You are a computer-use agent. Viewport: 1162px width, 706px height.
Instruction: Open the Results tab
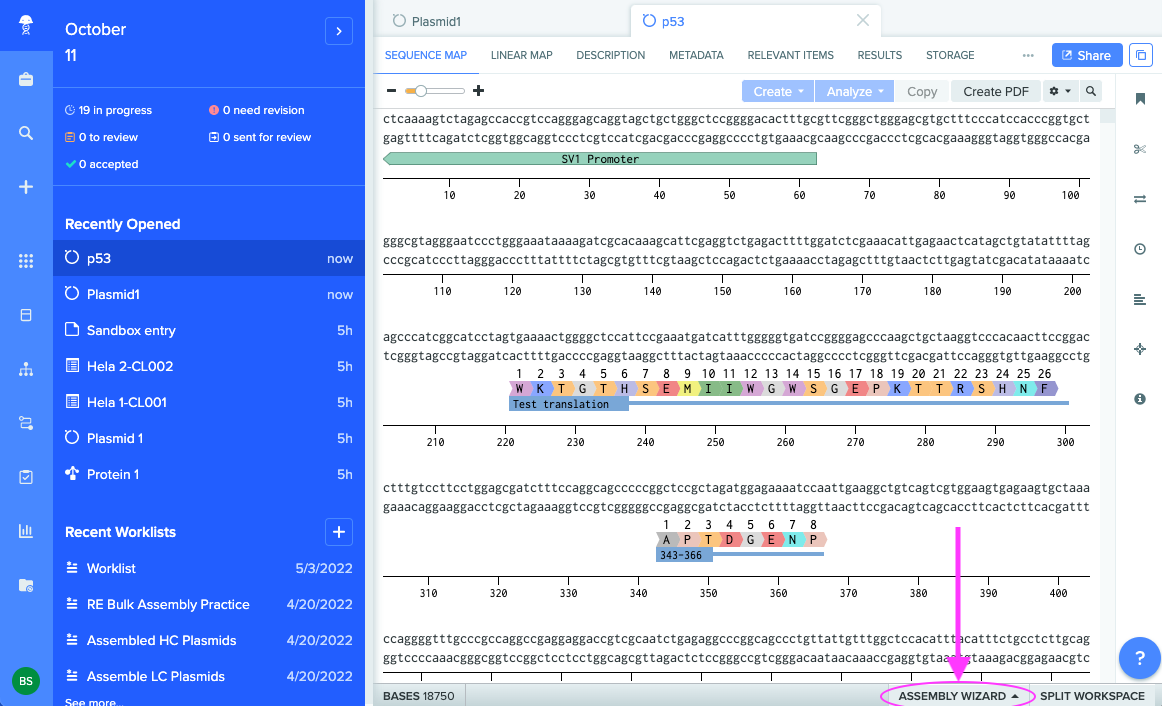click(880, 56)
